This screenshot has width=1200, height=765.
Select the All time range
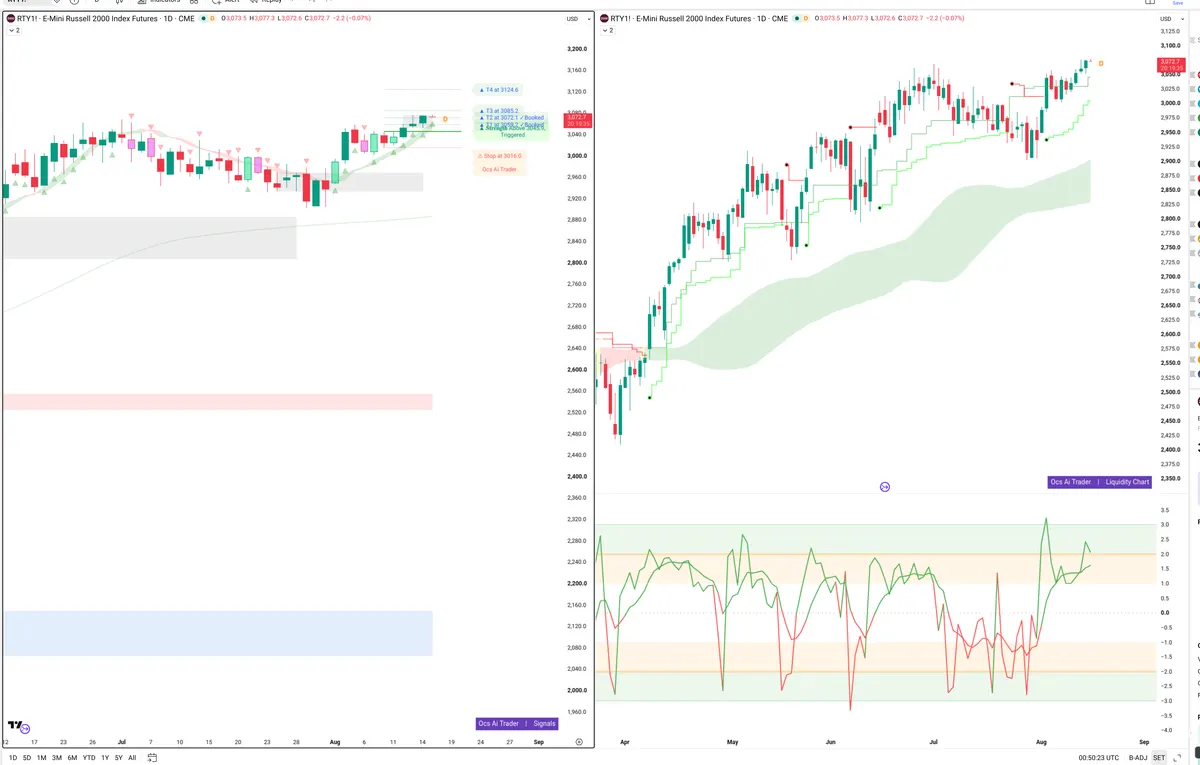[132, 758]
